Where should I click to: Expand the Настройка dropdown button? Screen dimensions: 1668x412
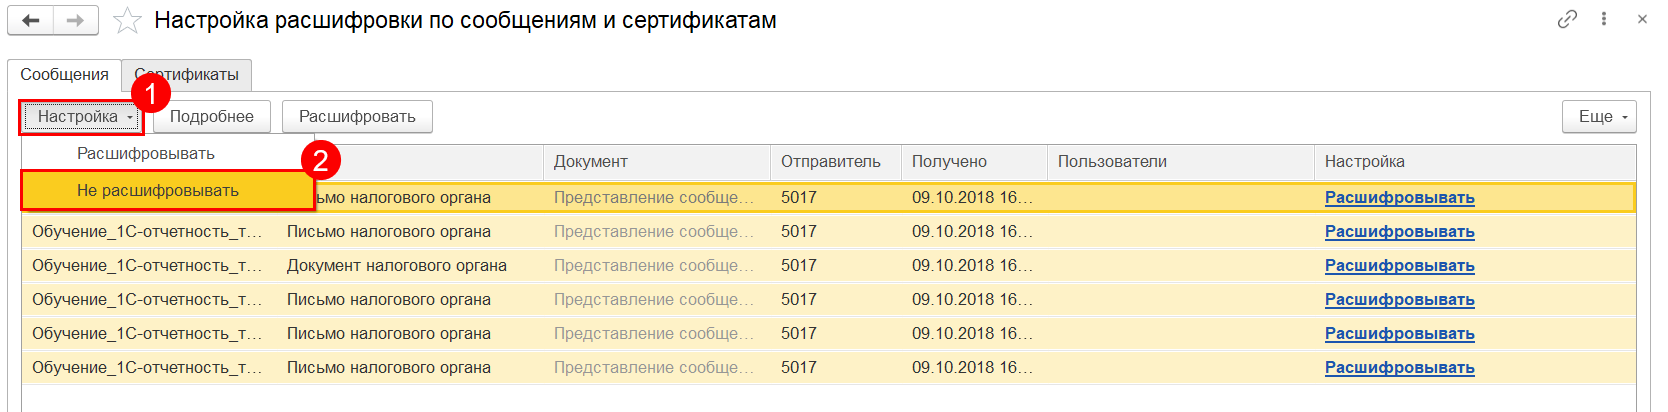(82, 117)
